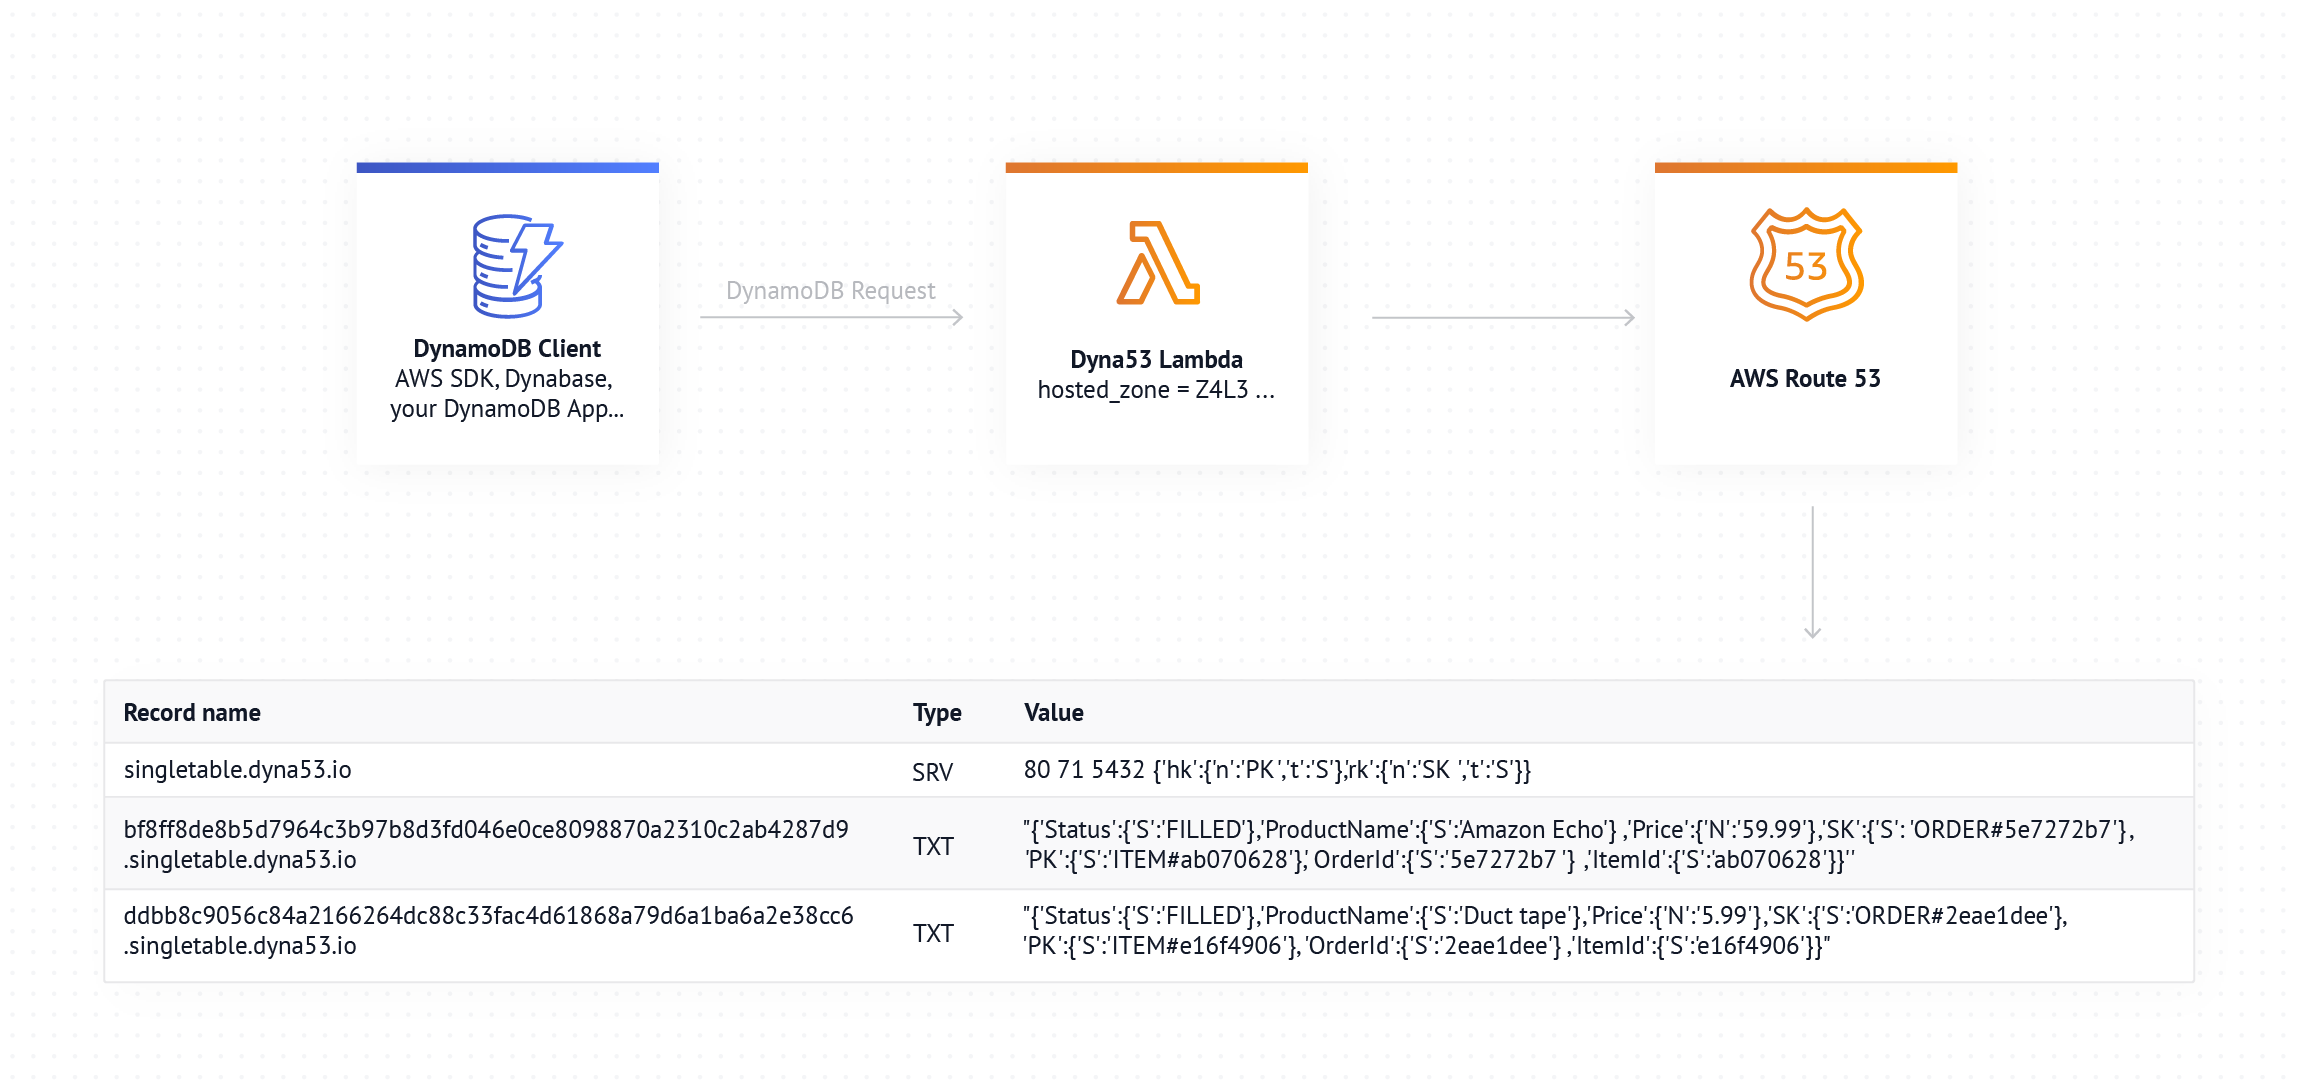The width and height of the screenshot is (2303, 1090).
Task: Click the Route 53 shield icon
Action: (x=1806, y=265)
